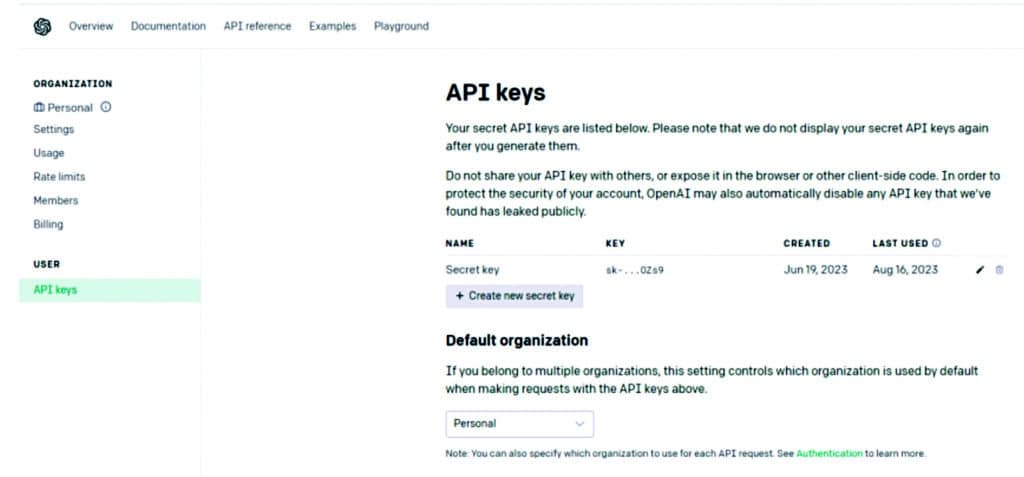Go to the Members page
Image resolution: width=1024 pixels, height=477 pixels.
coord(56,200)
